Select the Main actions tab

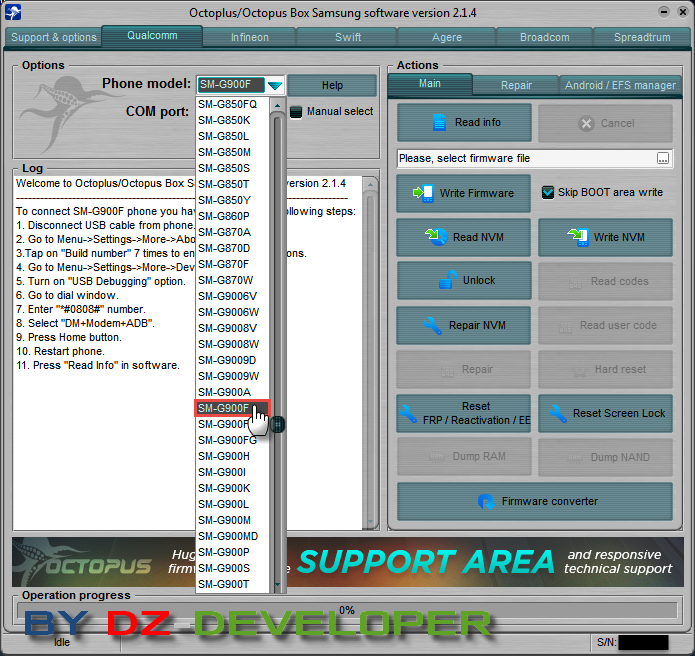coord(429,84)
